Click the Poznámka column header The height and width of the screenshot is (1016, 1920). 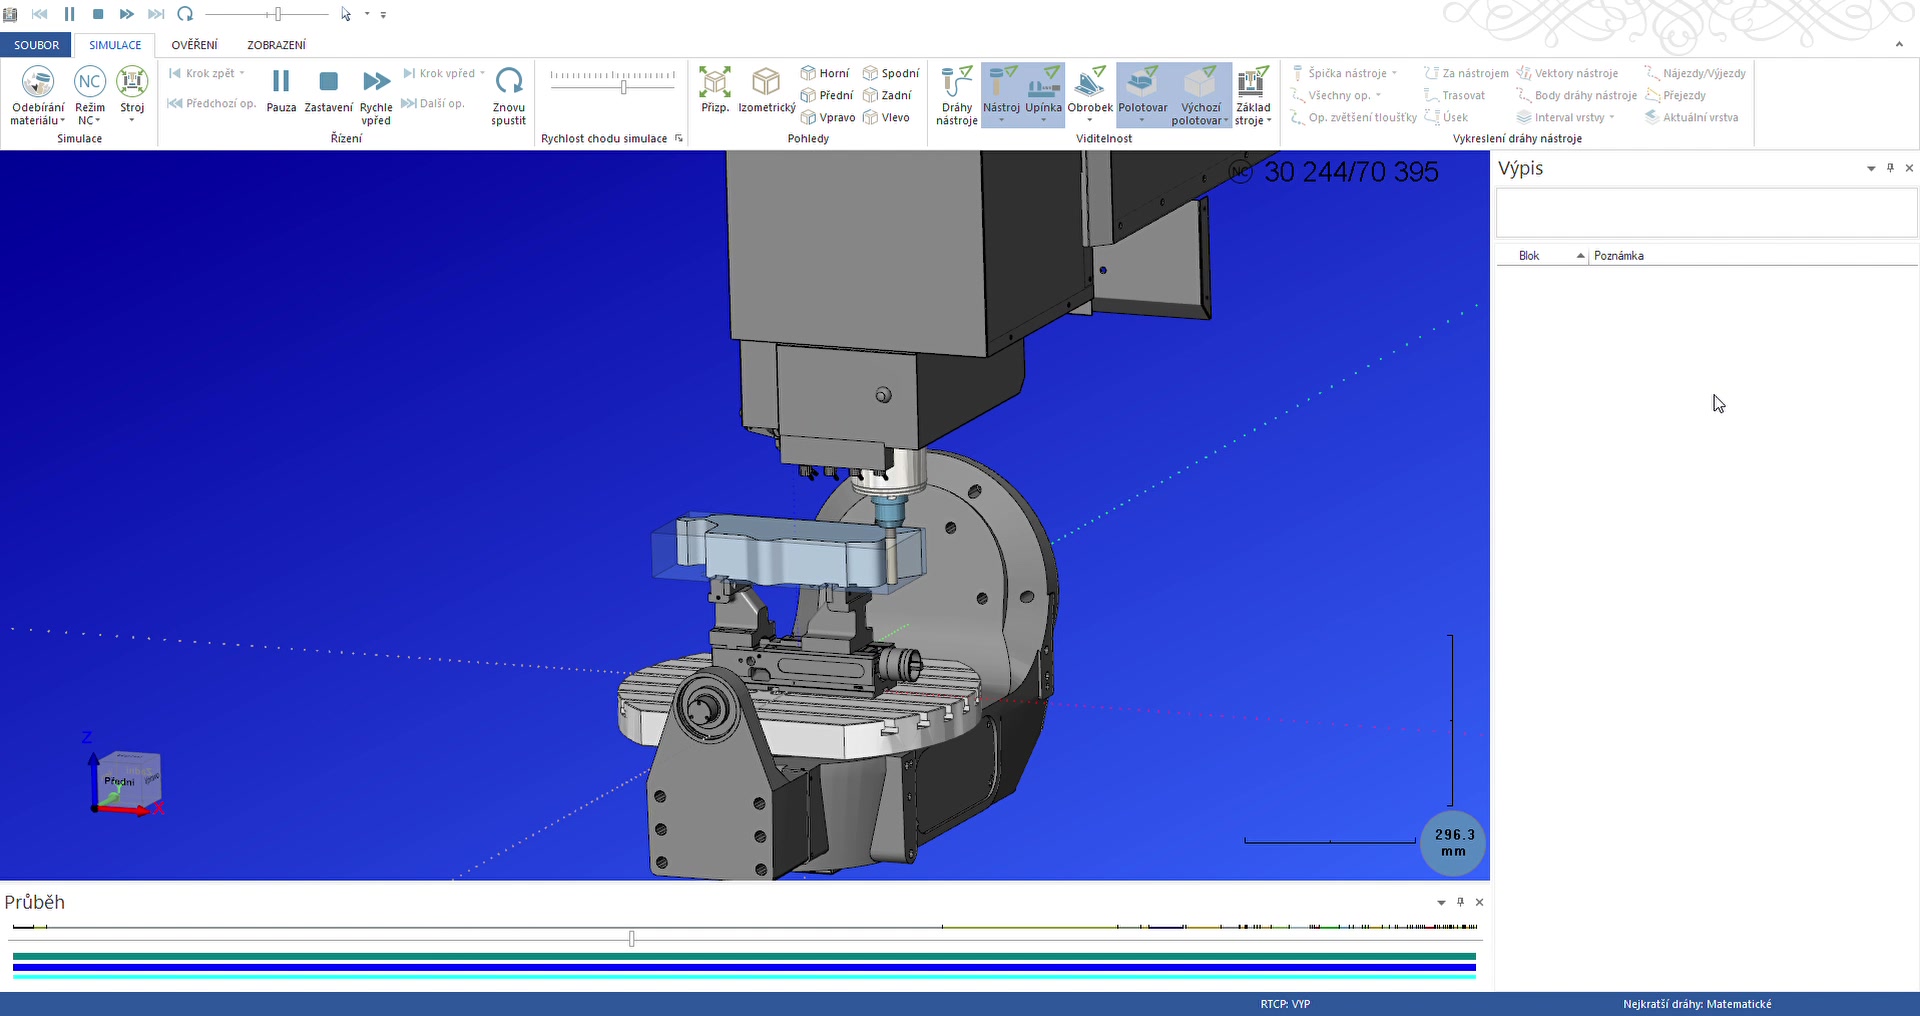(1753, 256)
